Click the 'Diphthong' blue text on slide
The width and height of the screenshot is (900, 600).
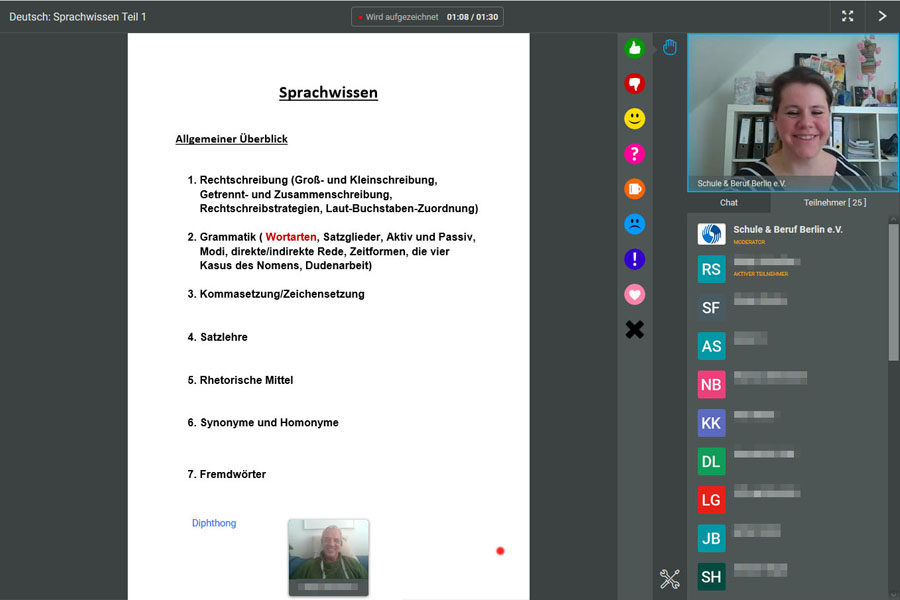(x=214, y=523)
